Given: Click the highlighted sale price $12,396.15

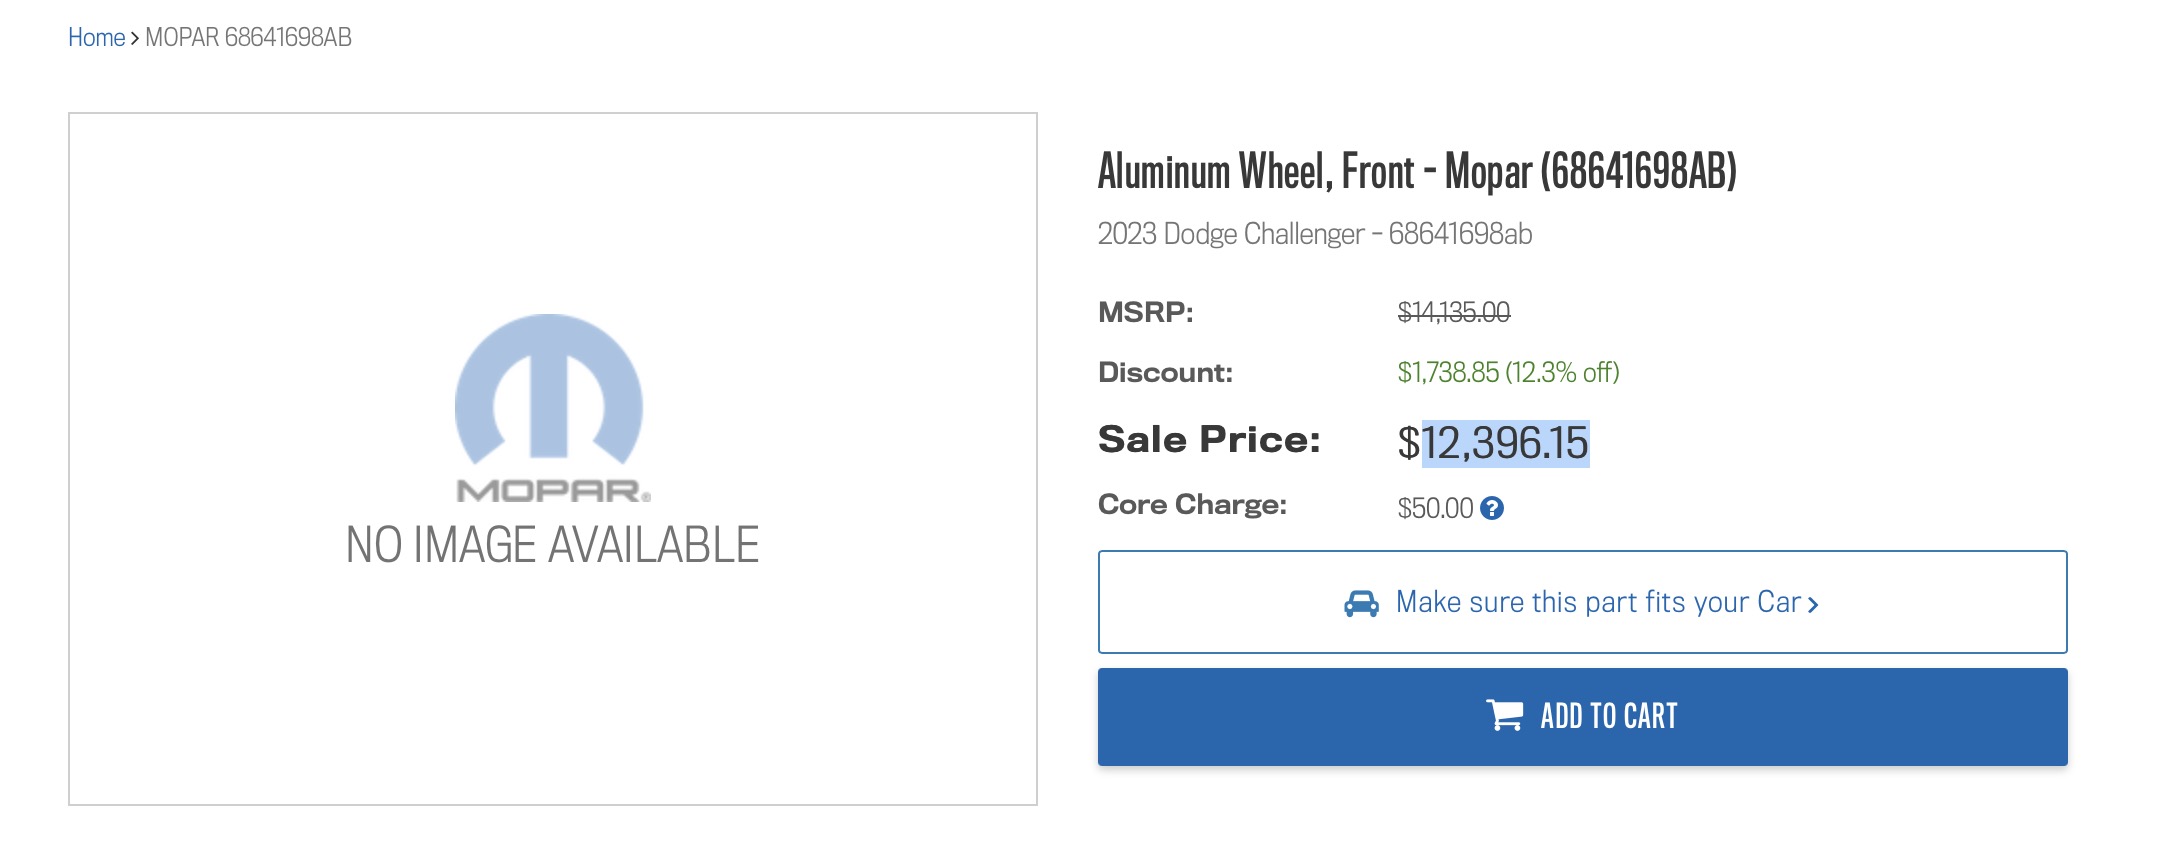Looking at the screenshot, I should (x=1493, y=443).
